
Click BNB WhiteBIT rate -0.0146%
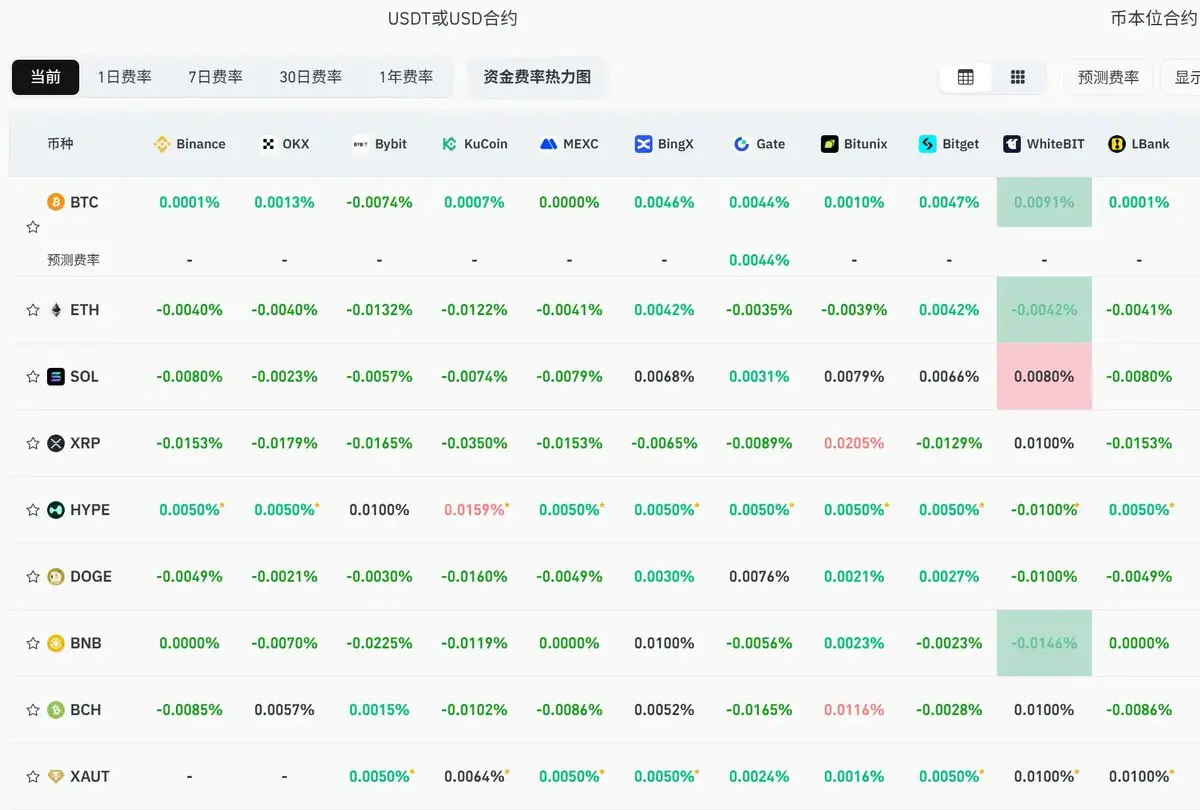1044,643
